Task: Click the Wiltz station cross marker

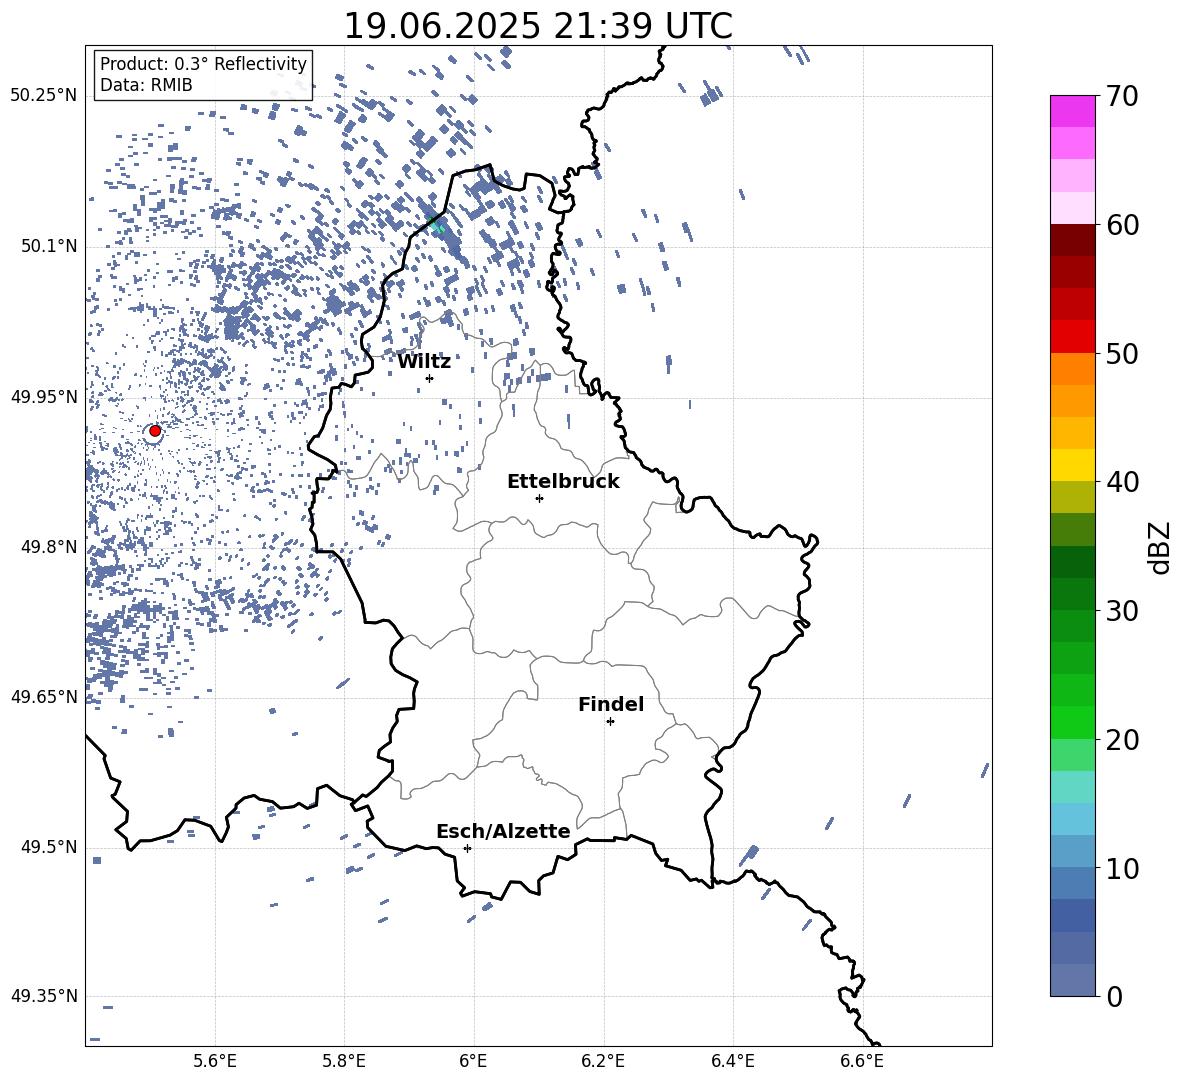Action: click(x=430, y=378)
